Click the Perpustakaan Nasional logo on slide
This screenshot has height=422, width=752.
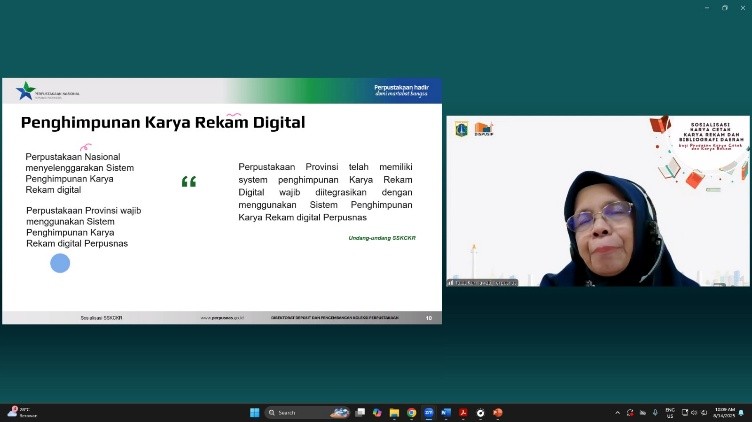[x=47, y=91]
